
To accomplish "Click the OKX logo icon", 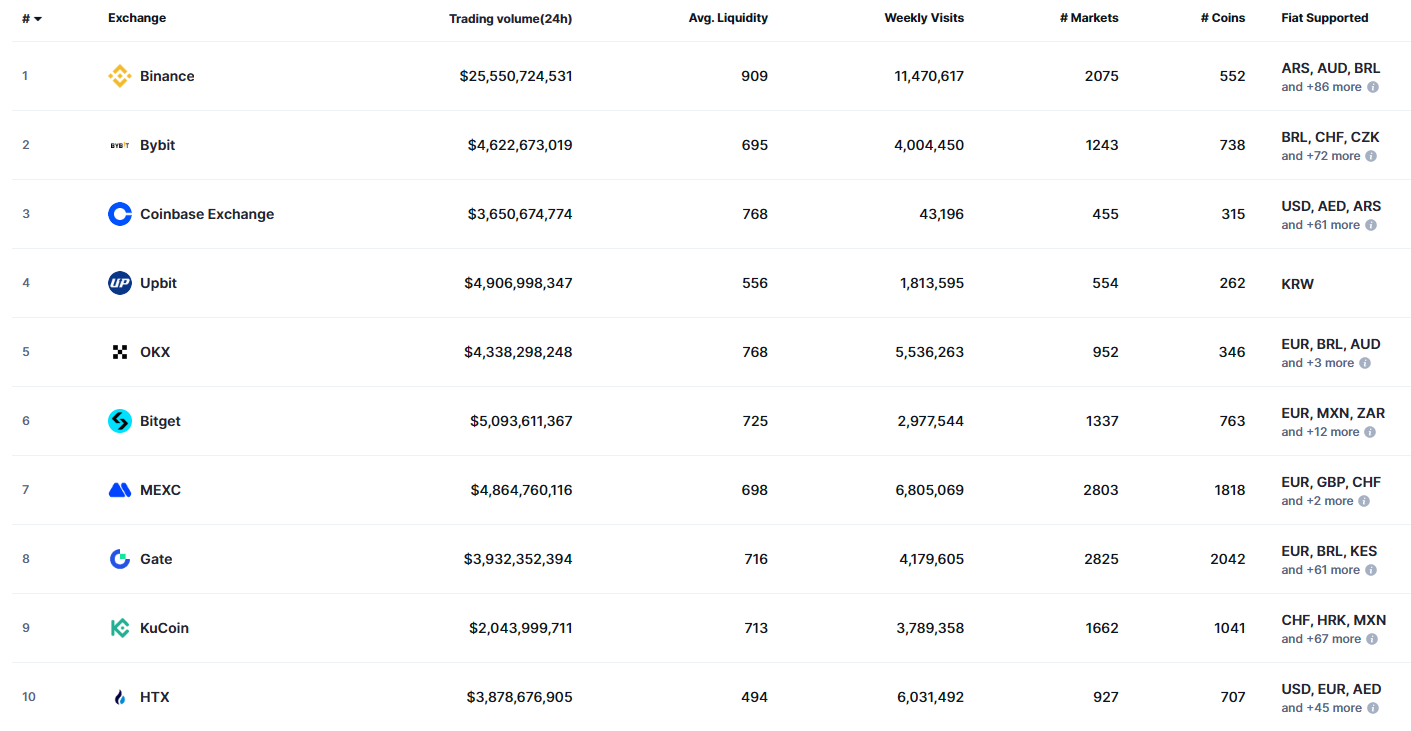I will click(x=120, y=352).
